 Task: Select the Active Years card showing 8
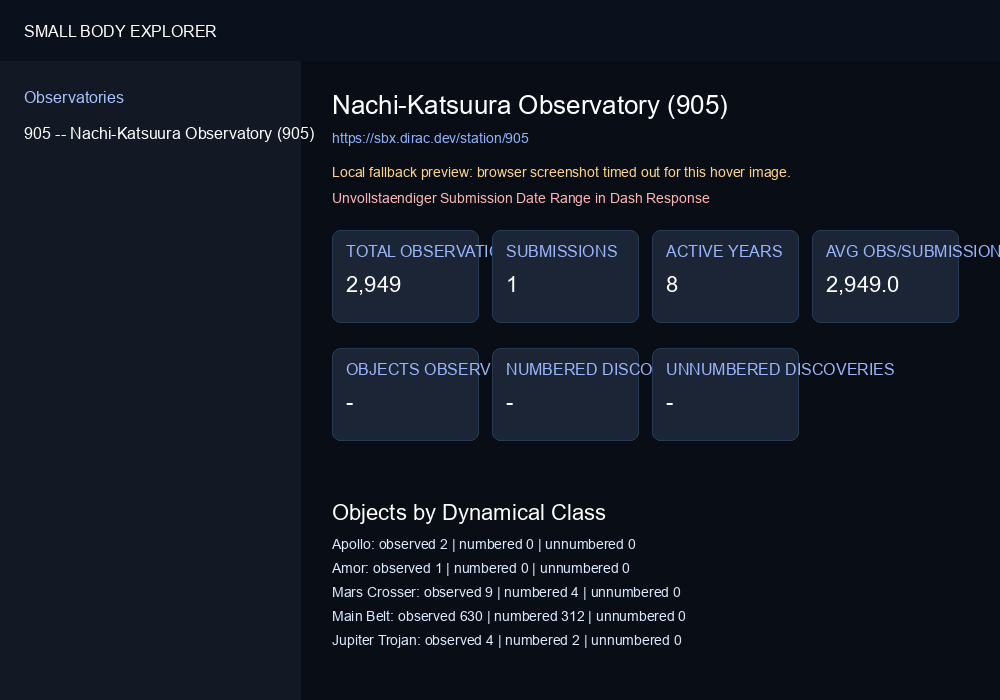click(x=725, y=276)
